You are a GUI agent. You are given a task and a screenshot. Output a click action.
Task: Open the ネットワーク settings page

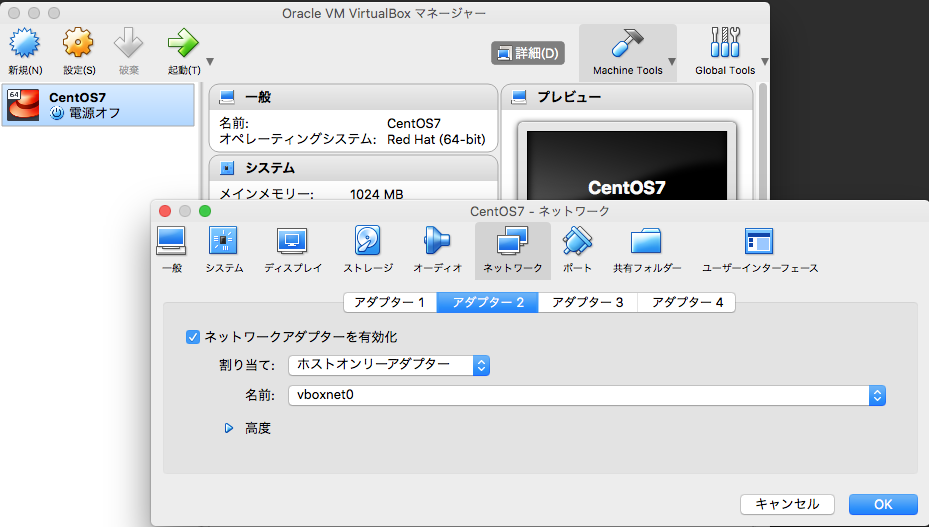[512, 250]
